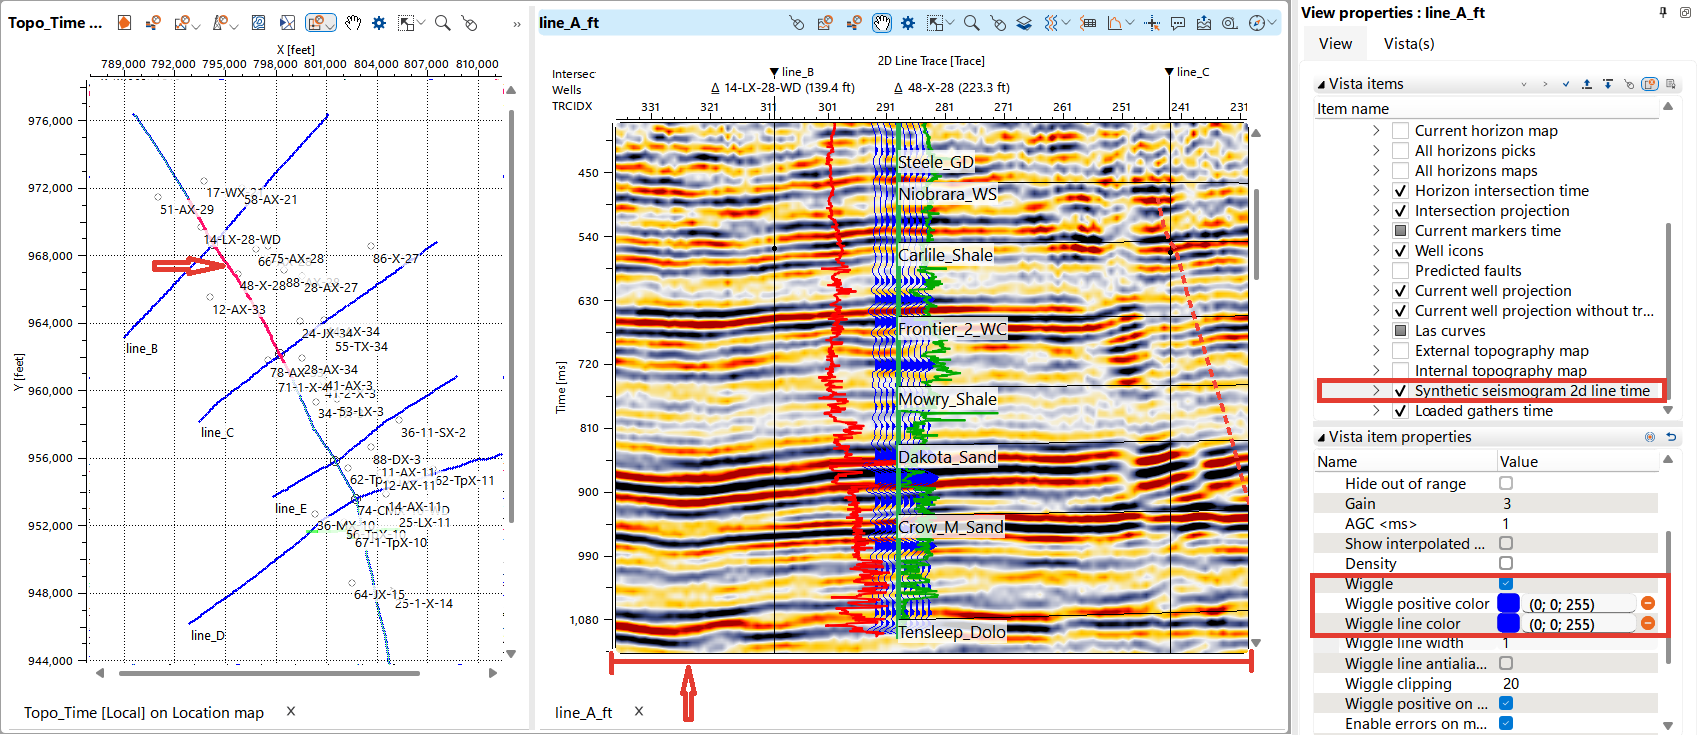Close the Topo_Time [Local] on Location map tab
This screenshot has width=1697, height=735.
(x=291, y=711)
